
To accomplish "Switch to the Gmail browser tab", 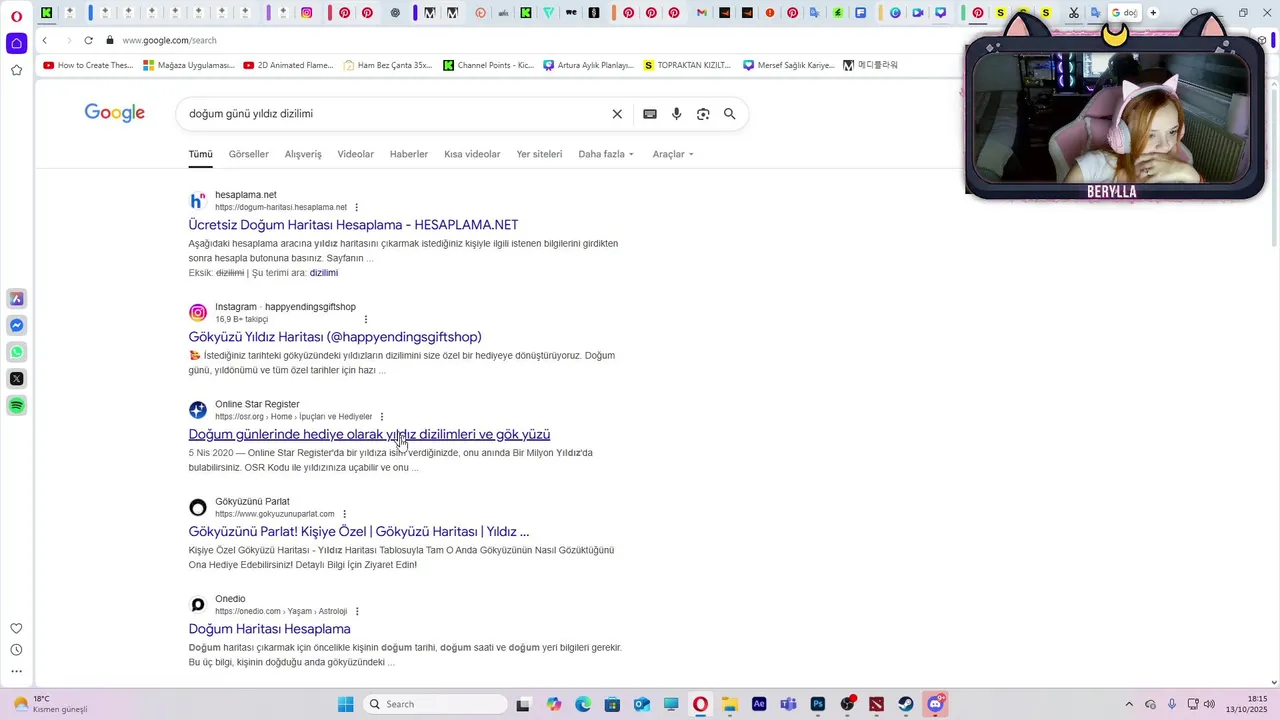I will 701,13.
